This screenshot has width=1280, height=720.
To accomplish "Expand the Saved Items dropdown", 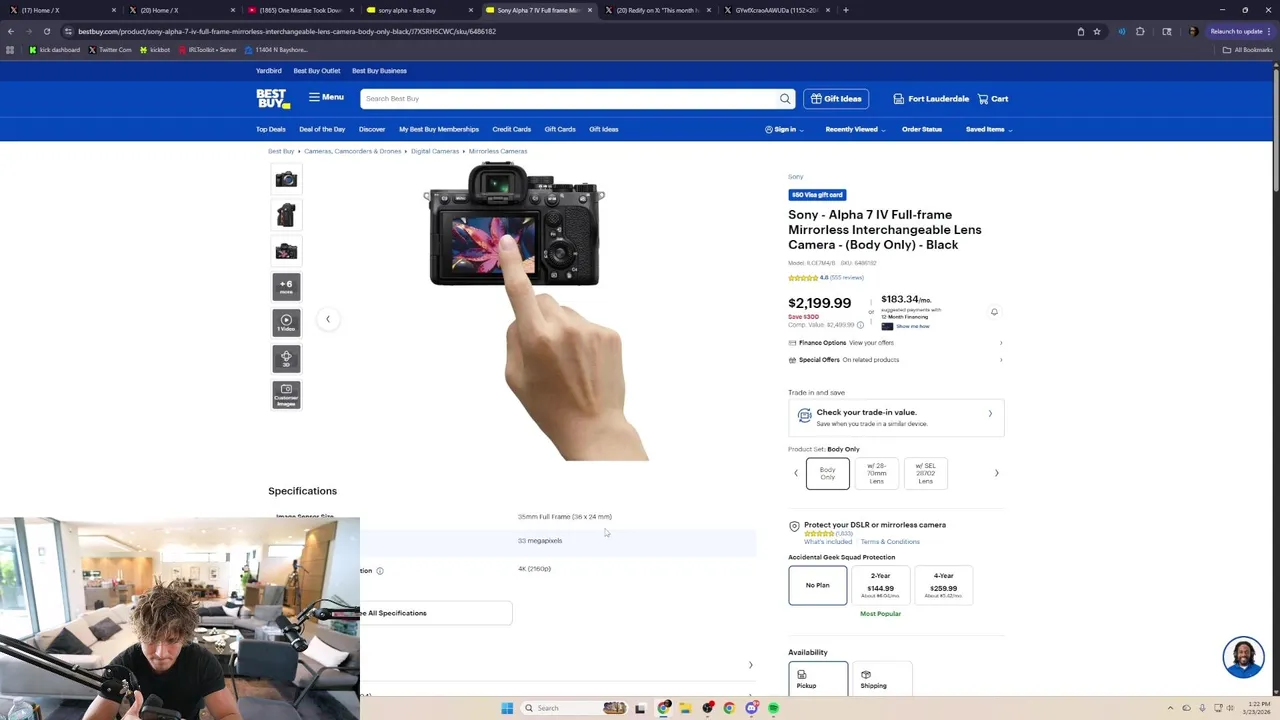I will point(989,129).
